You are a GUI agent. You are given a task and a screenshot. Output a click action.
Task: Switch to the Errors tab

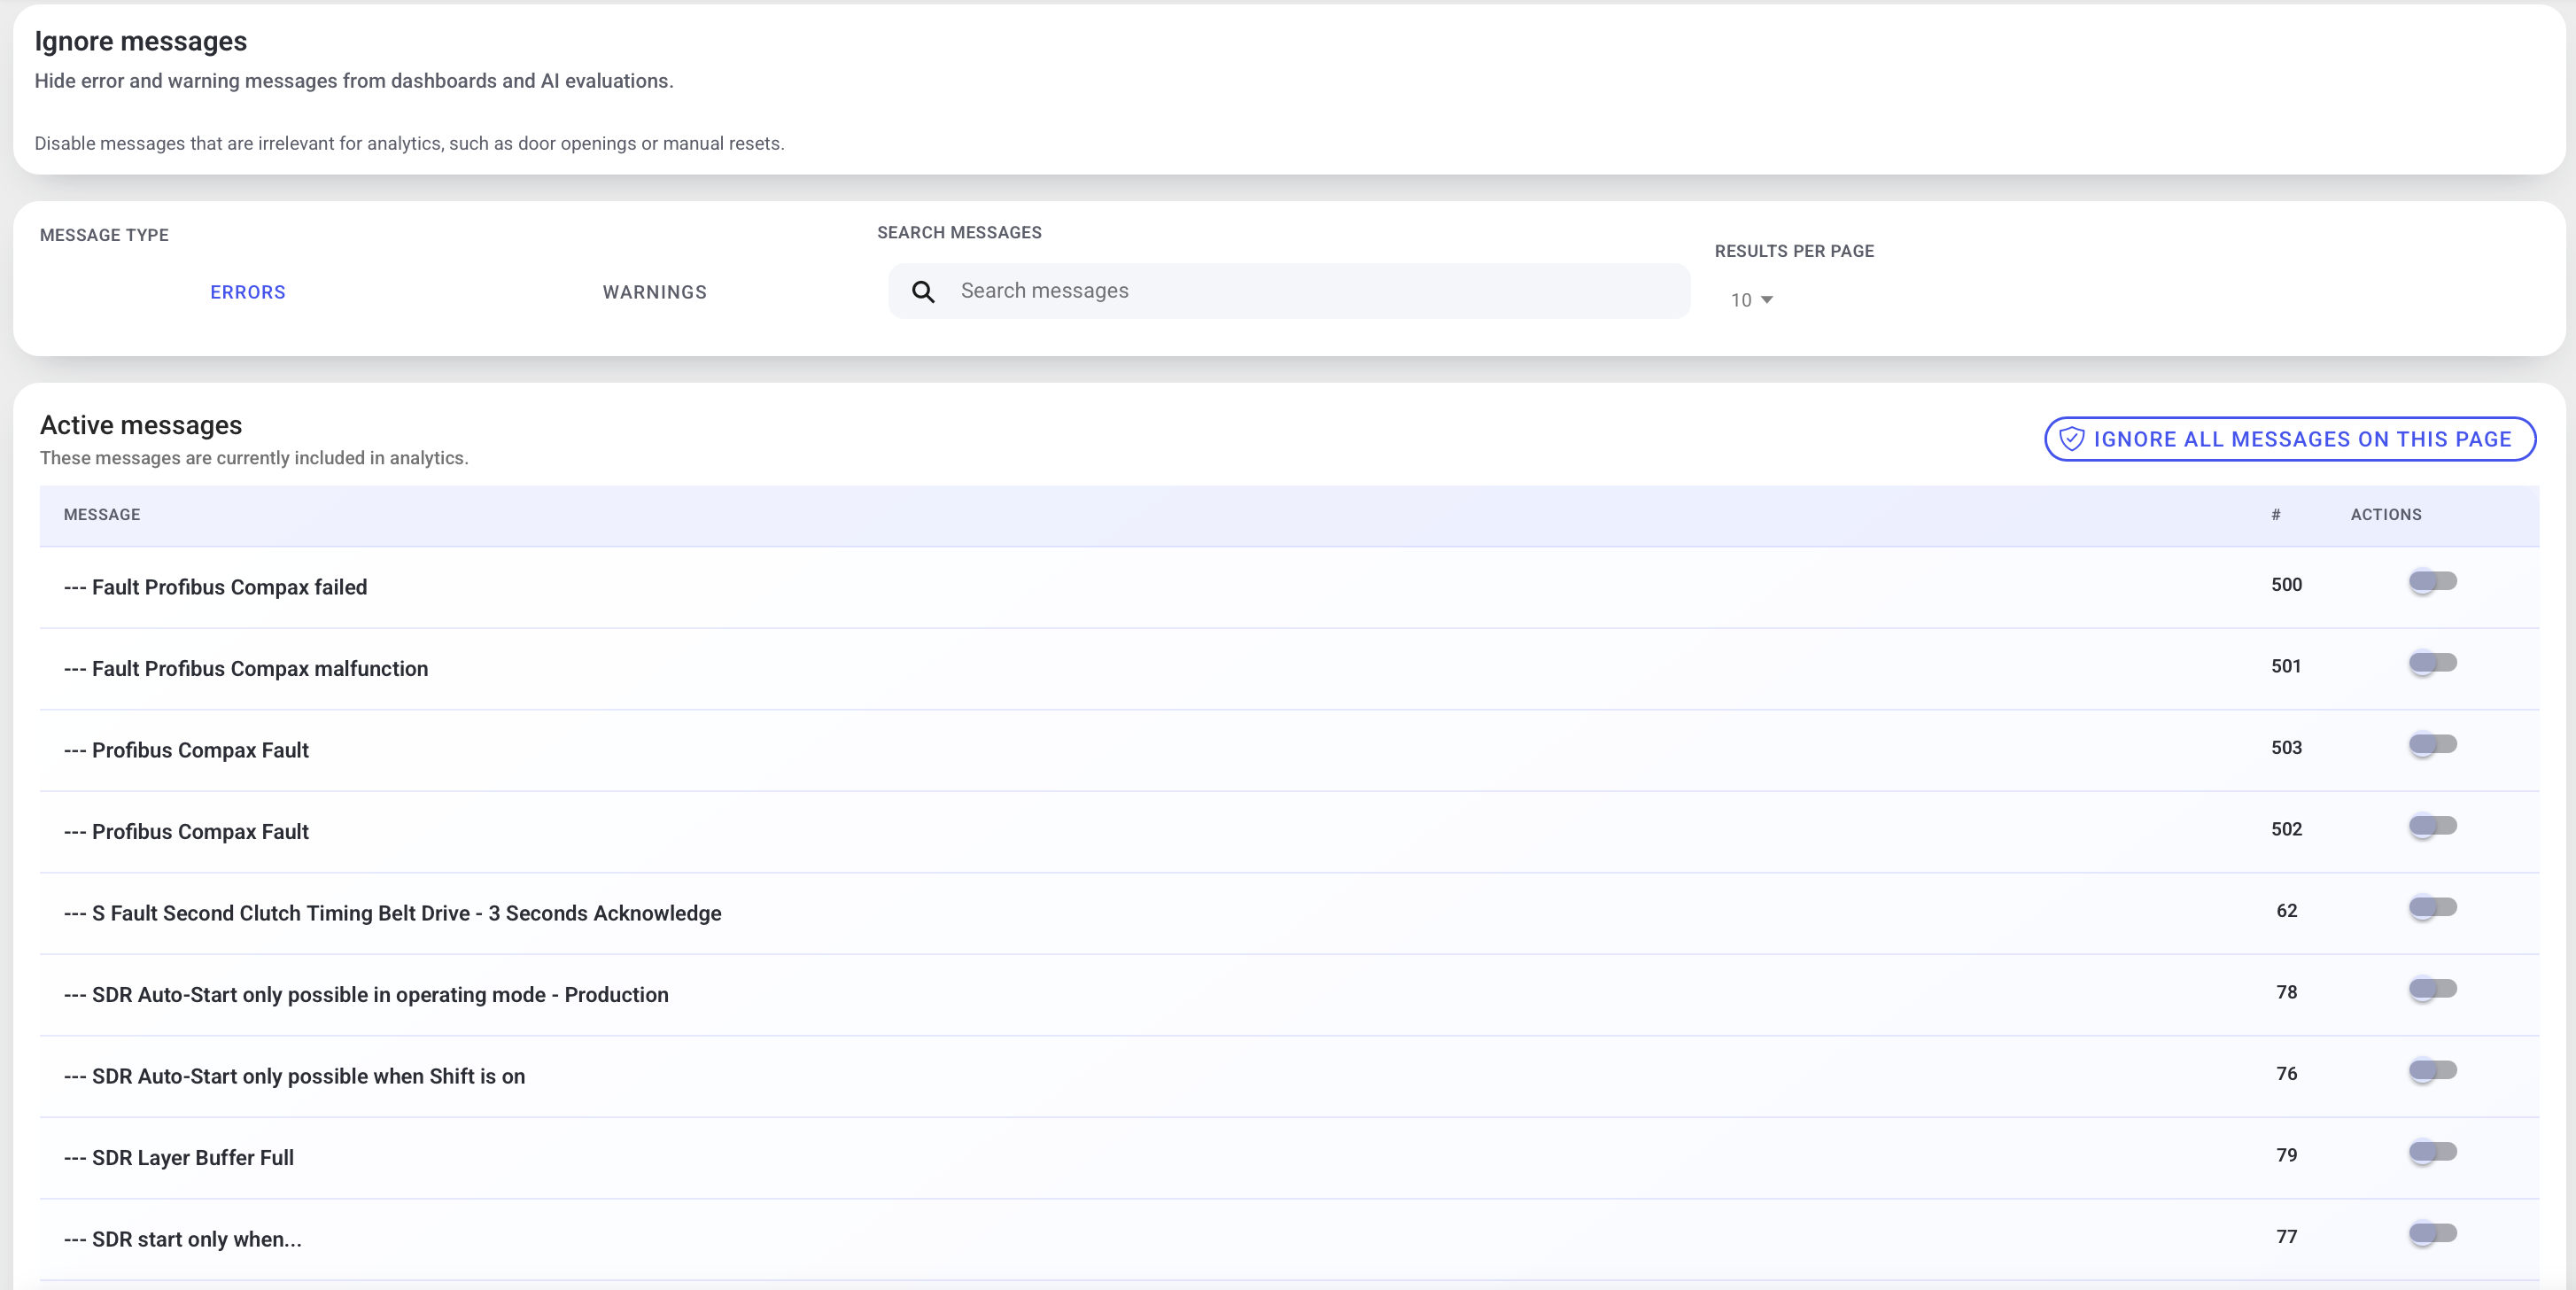point(248,292)
